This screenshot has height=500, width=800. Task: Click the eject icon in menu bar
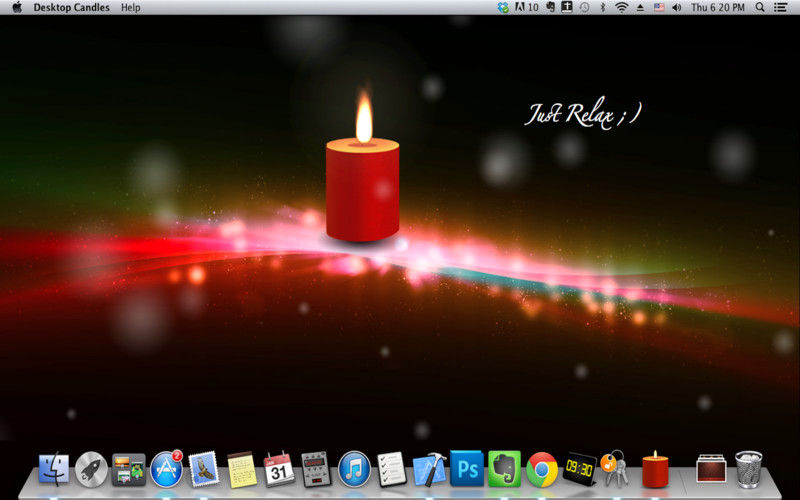[640, 8]
